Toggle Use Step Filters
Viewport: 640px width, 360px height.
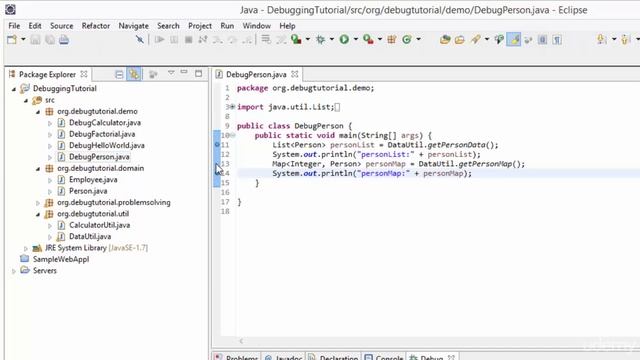click(x=281, y=40)
